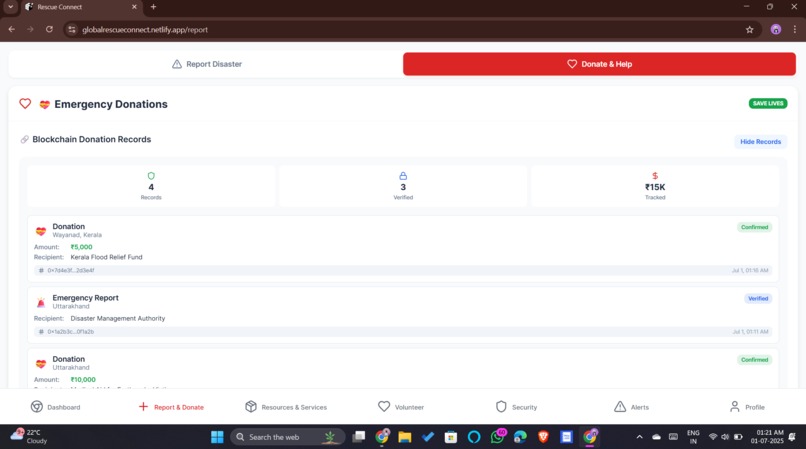
Task: Expand the tab search dropdown arrow
Action: coord(10,7)
